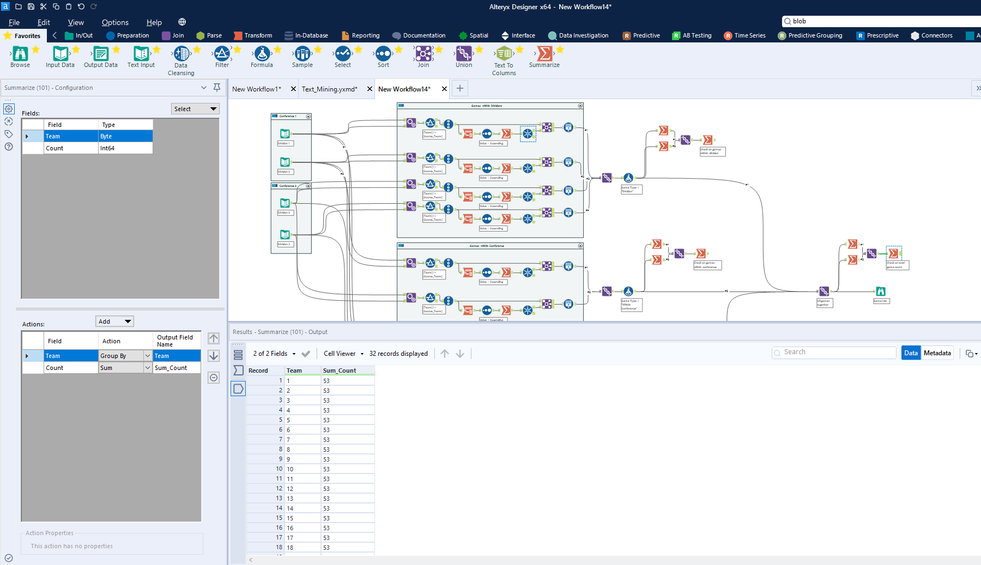The height and width of the screenshot is (565, 981).
Task: Show output anchor data in Results
Action: [x=238, y=389]
